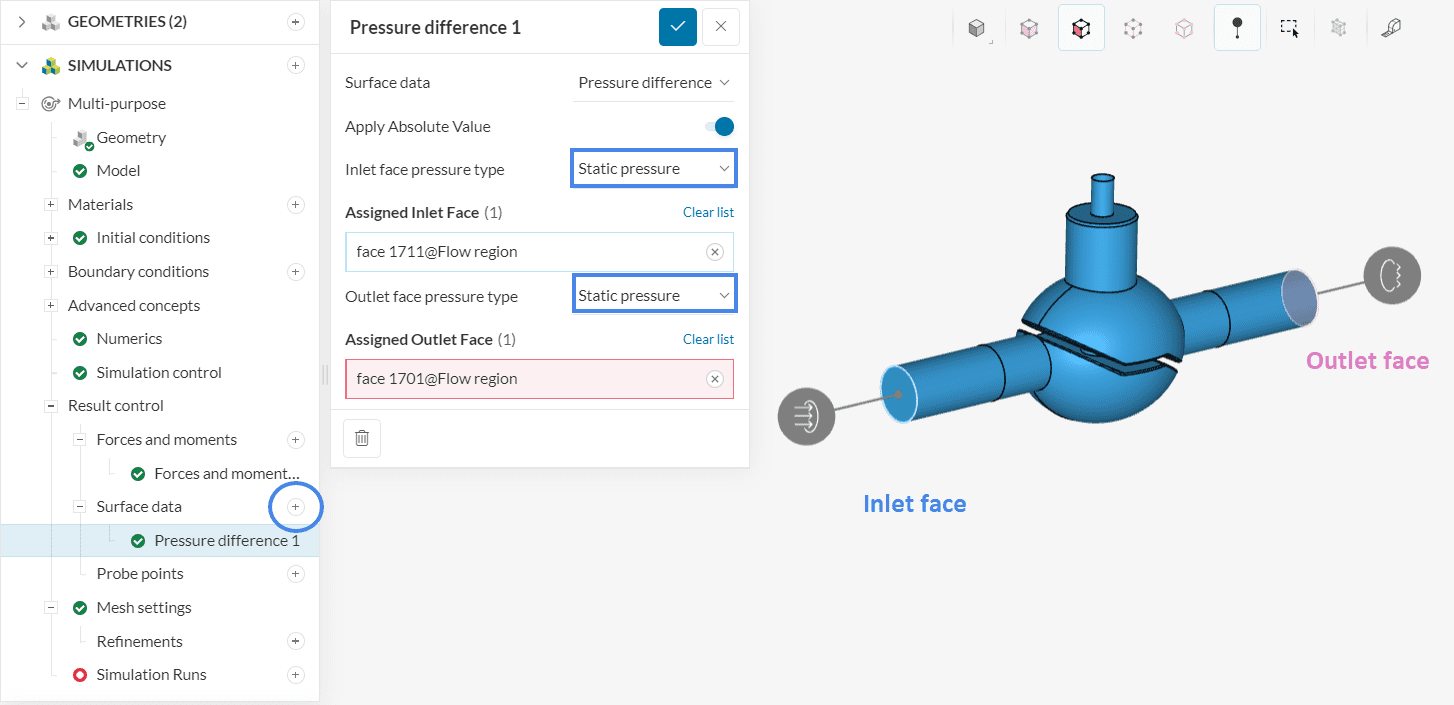Select Simulation control in tree

coord(159,373)
